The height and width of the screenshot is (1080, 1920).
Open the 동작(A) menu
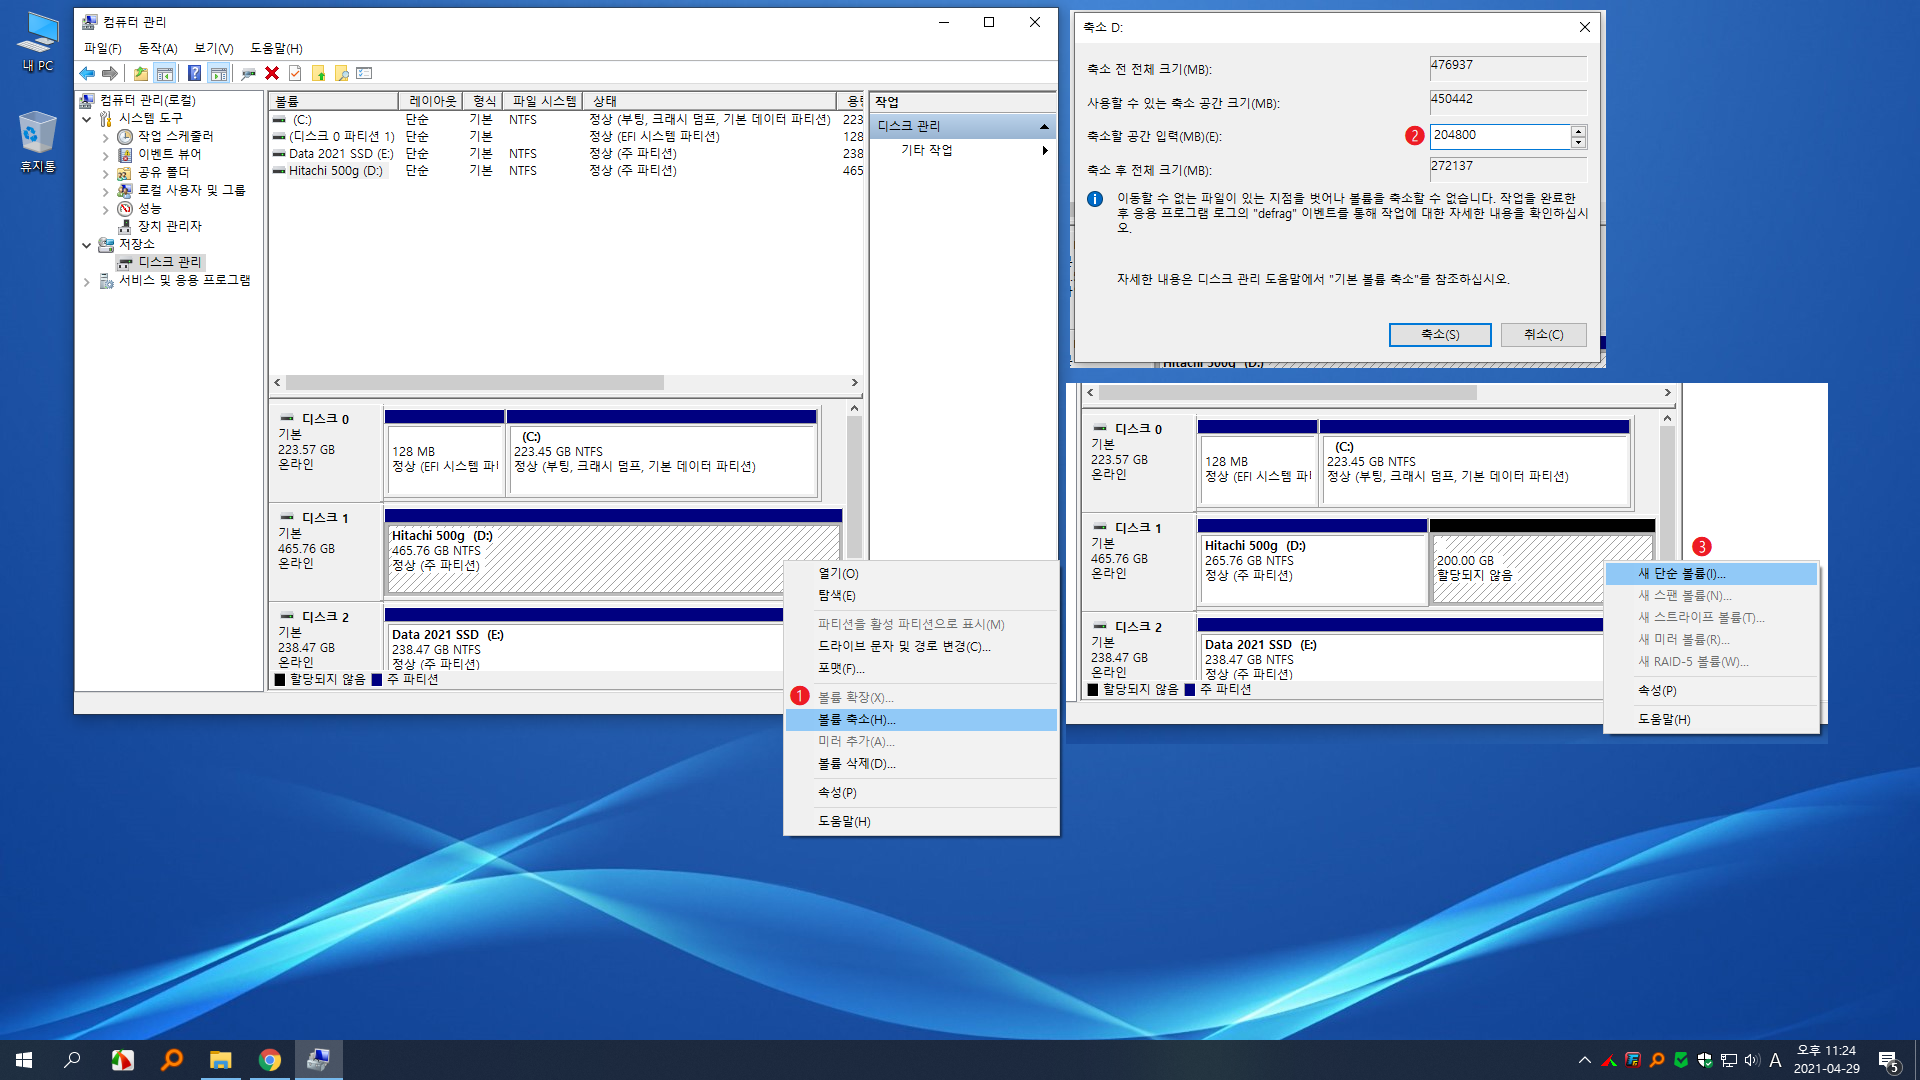pos(157,48)
